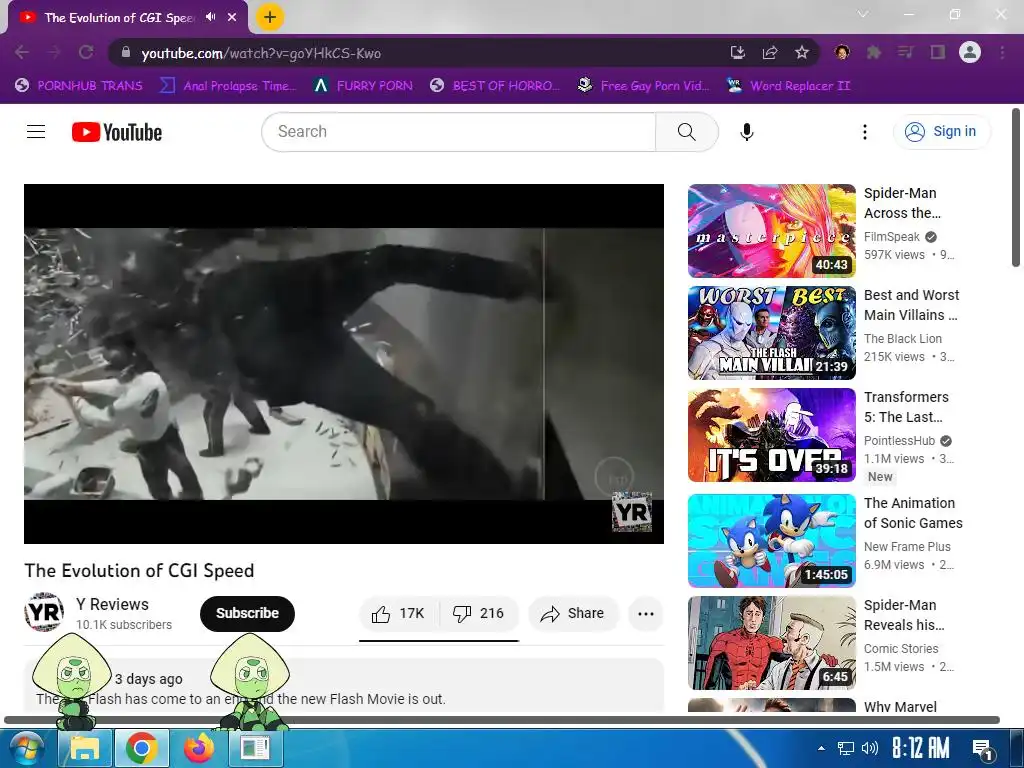The width and height of the screenshot is (1024, 768).
Task: Open Chrome profile avatar
Action: [970, 52]
